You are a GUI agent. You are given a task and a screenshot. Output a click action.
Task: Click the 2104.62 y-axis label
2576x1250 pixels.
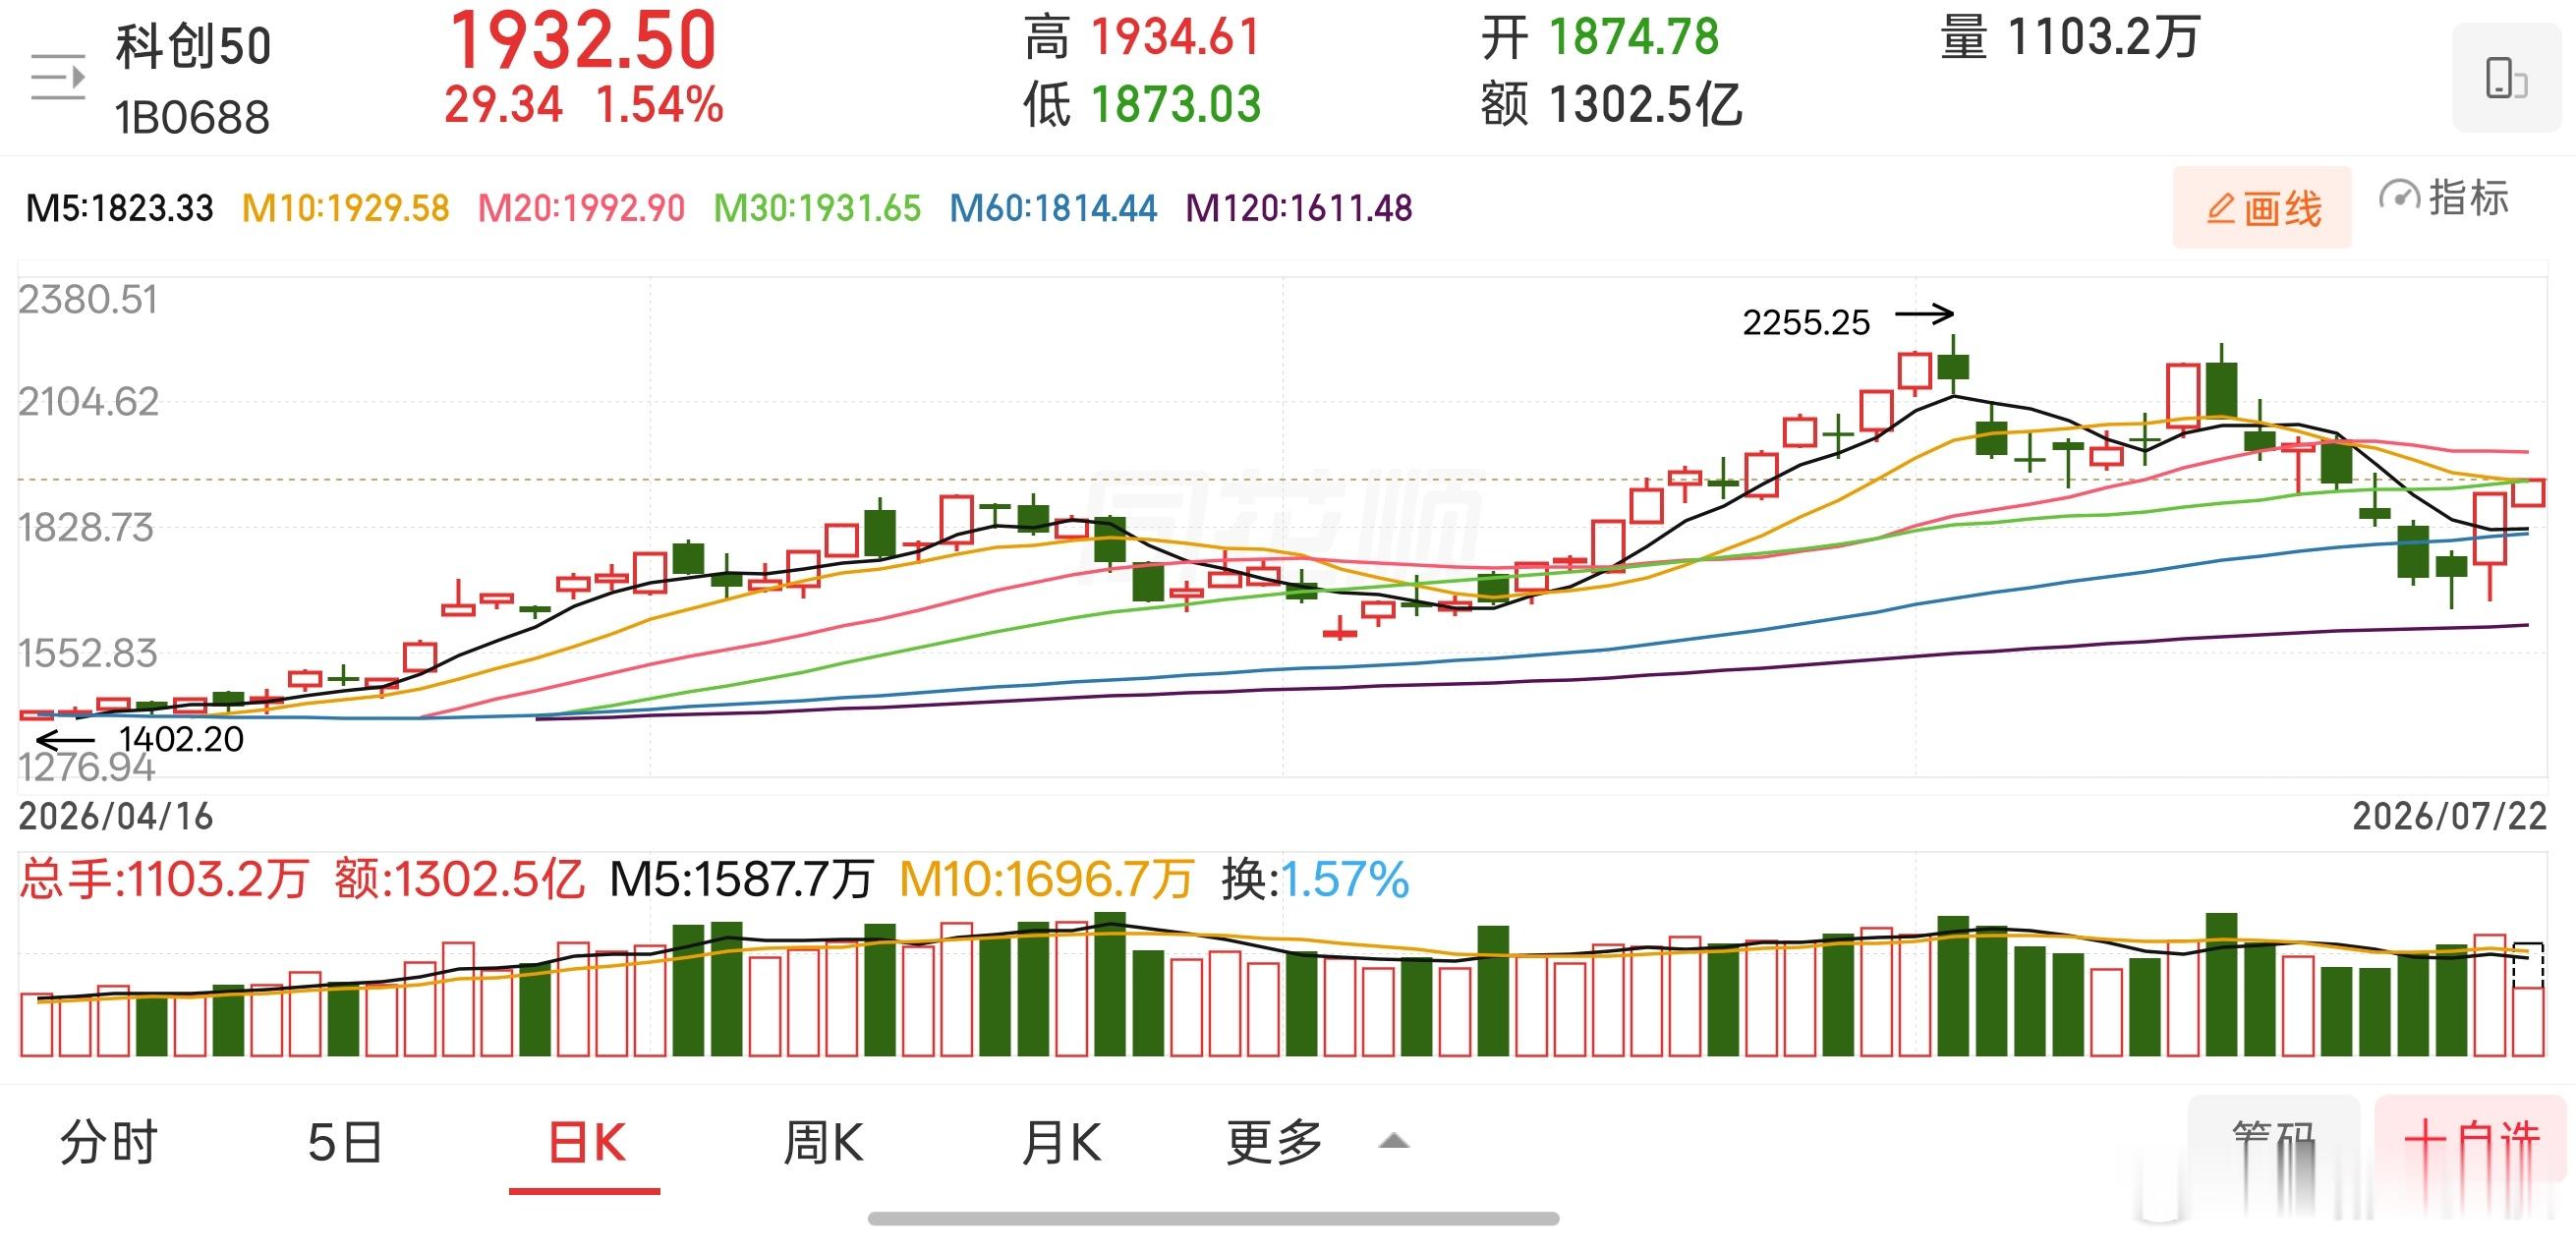click(x=88, y=402)
